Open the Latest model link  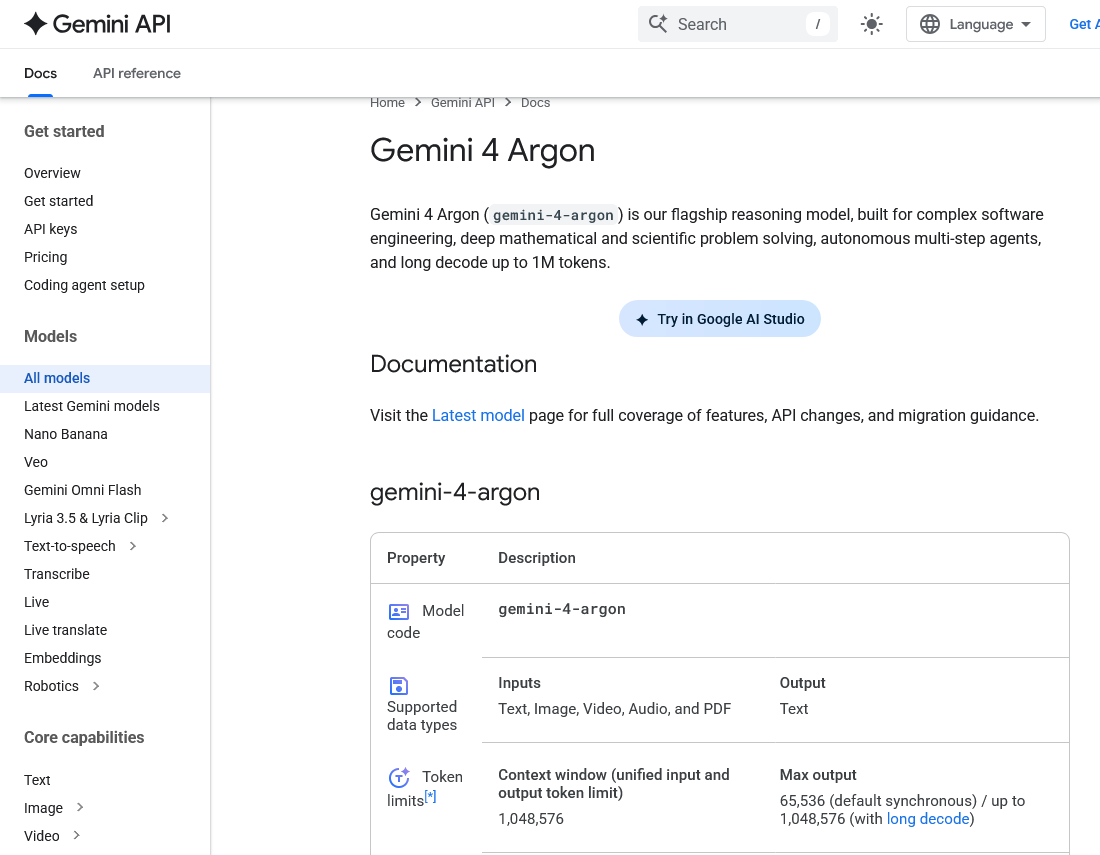[x=478, y=415]
